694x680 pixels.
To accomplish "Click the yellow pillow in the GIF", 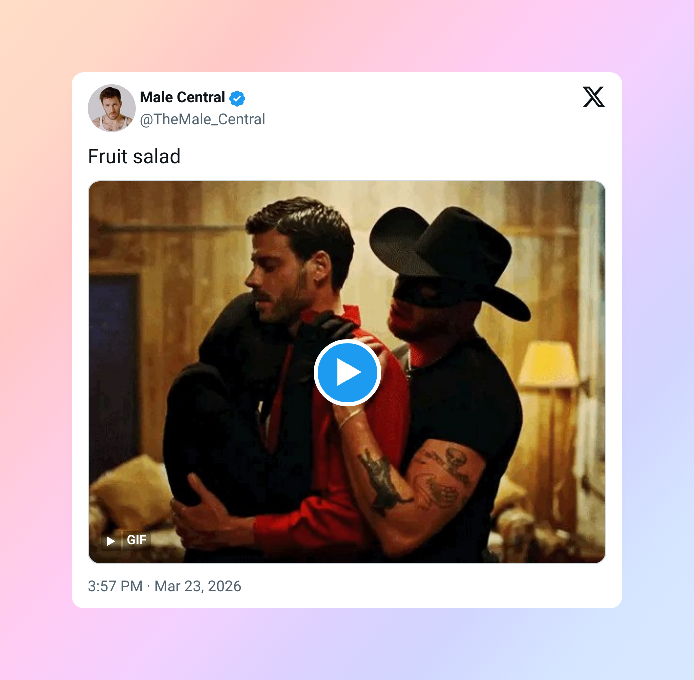I will pyautogui.click(x=131, y=491).
